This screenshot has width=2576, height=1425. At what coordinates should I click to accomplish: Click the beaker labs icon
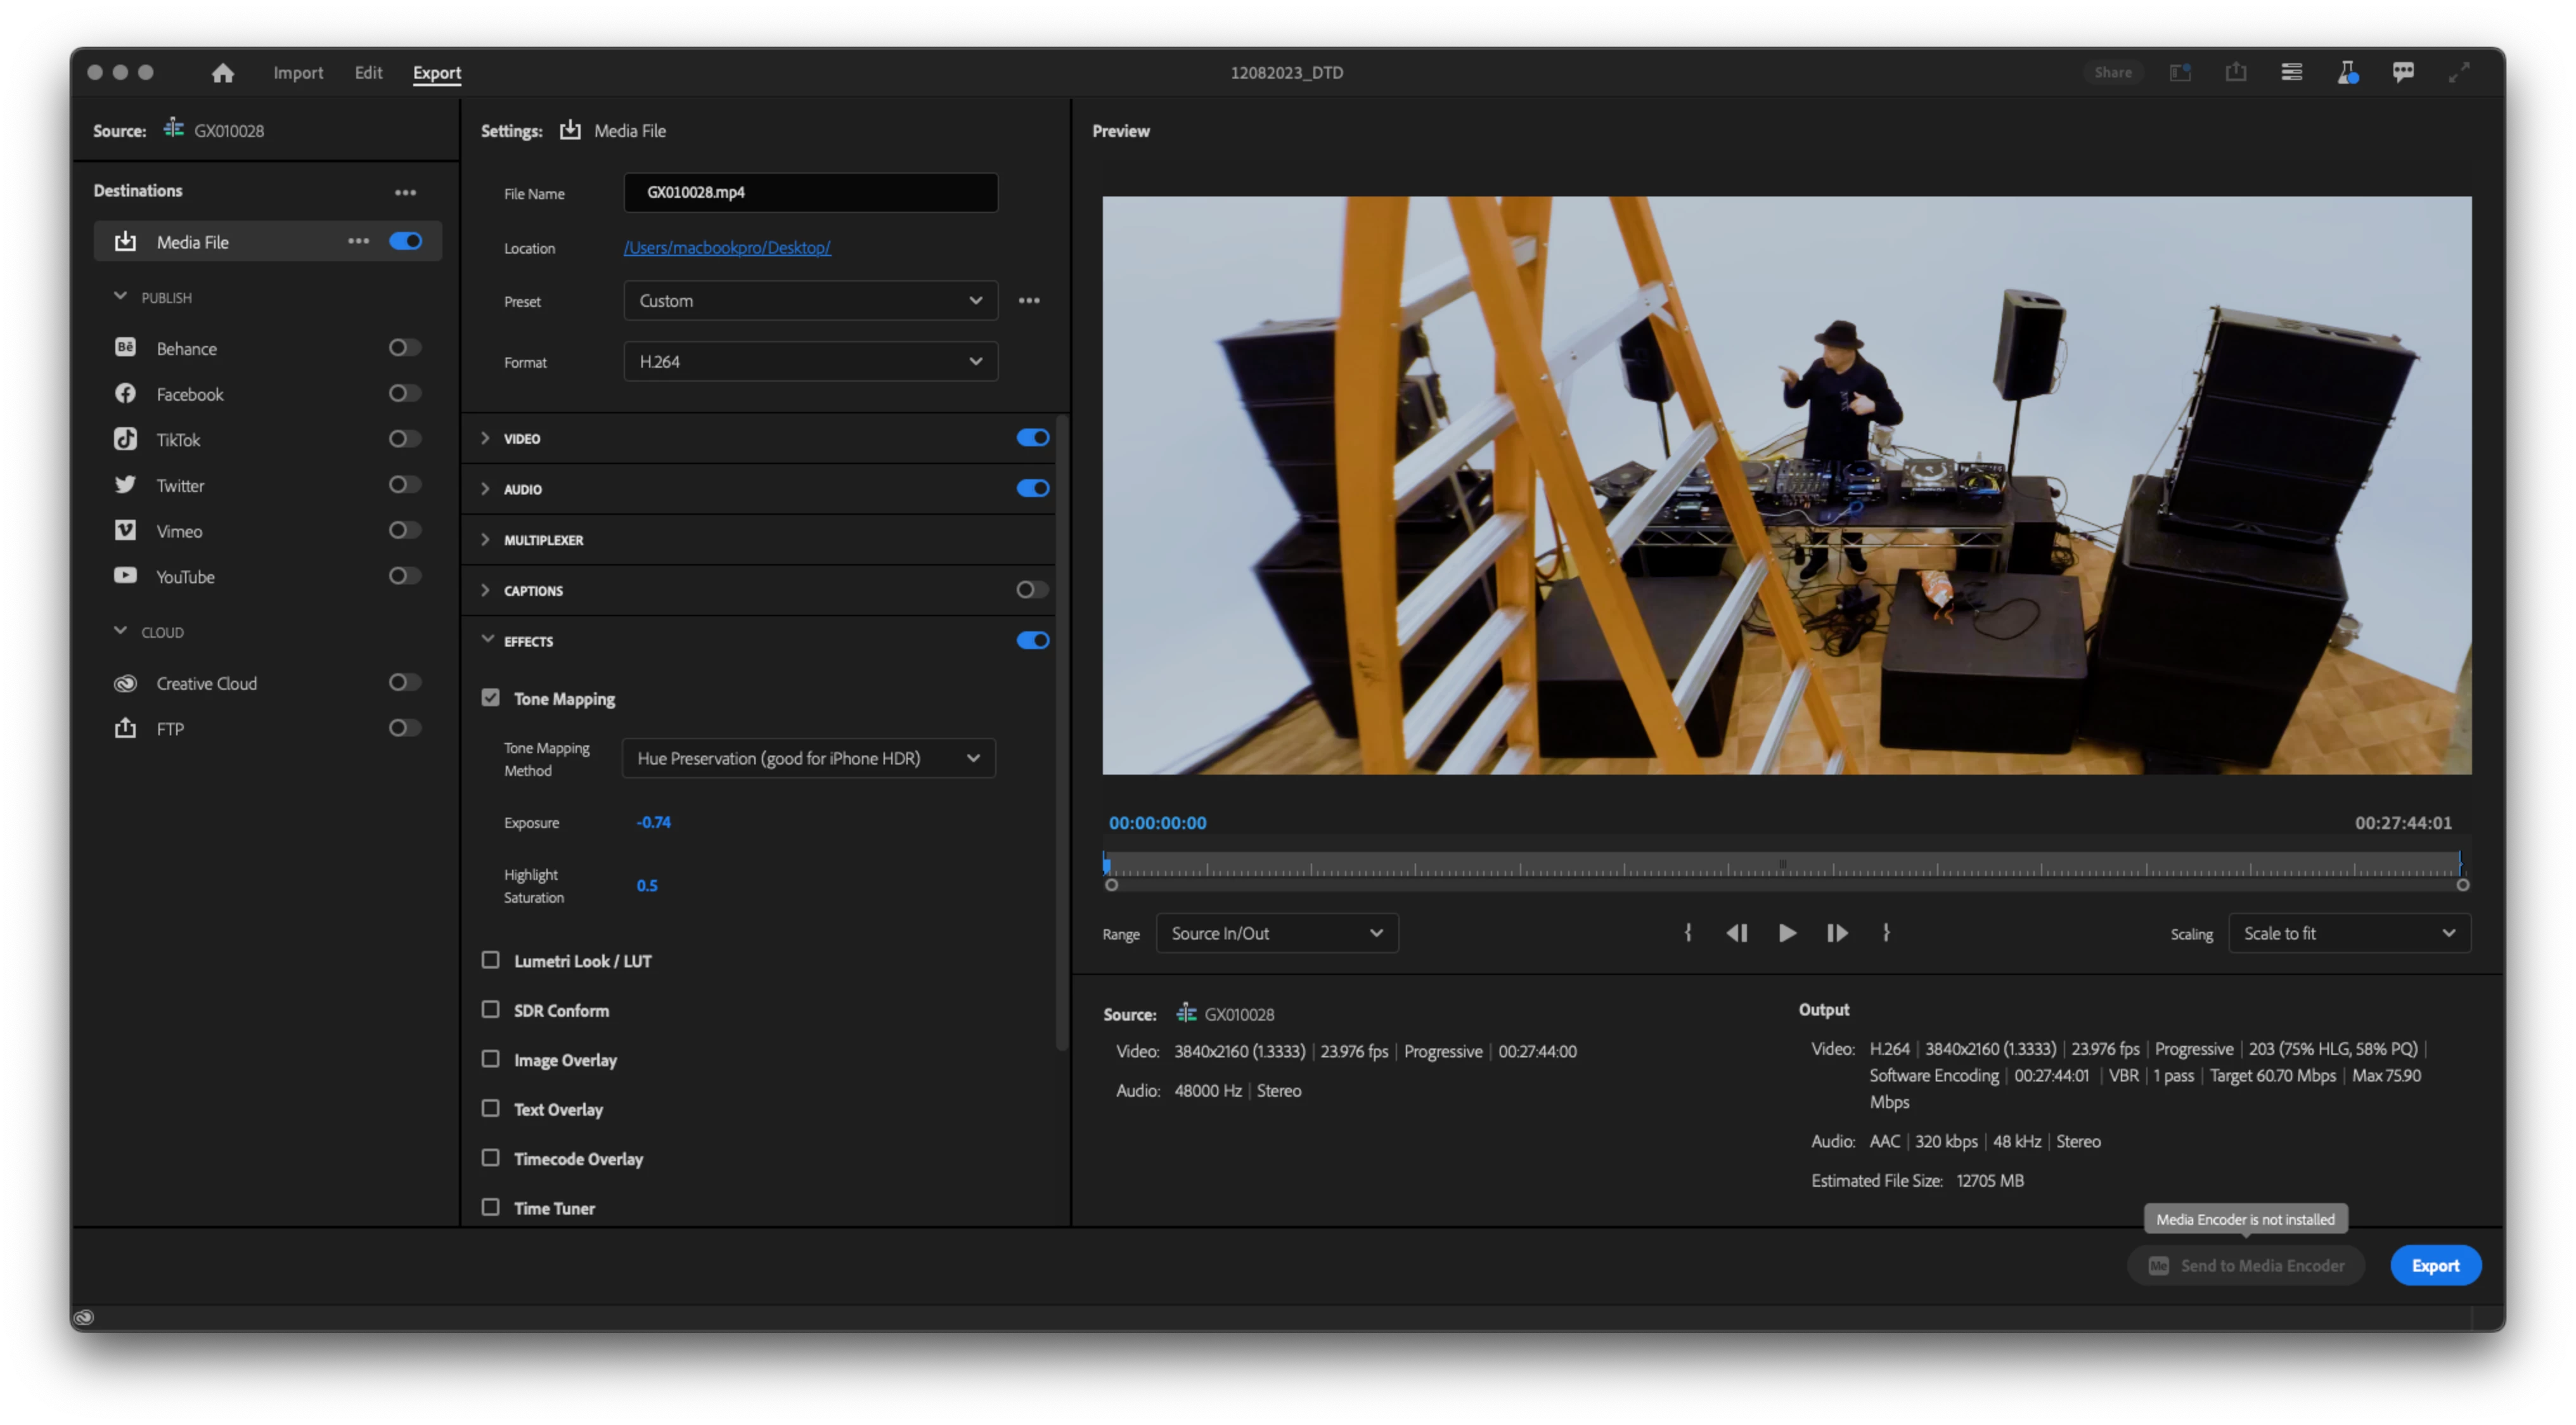click(x=2347, y=72)
